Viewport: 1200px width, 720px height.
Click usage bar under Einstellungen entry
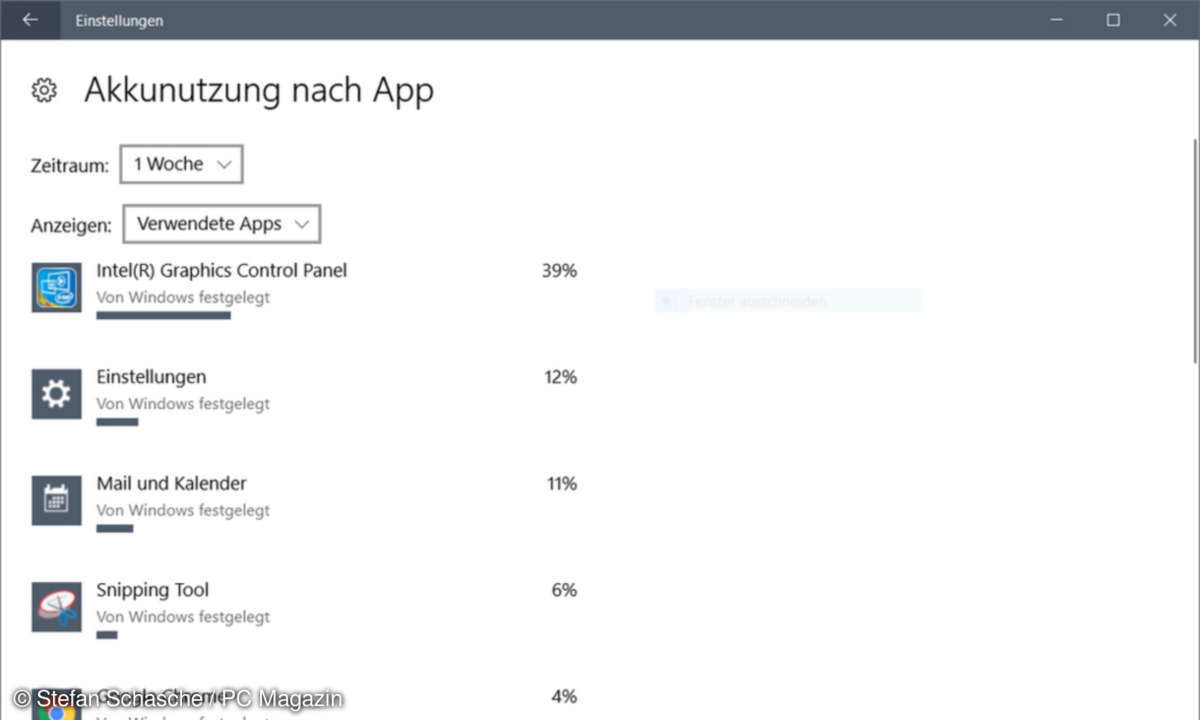tap(117, 422)
